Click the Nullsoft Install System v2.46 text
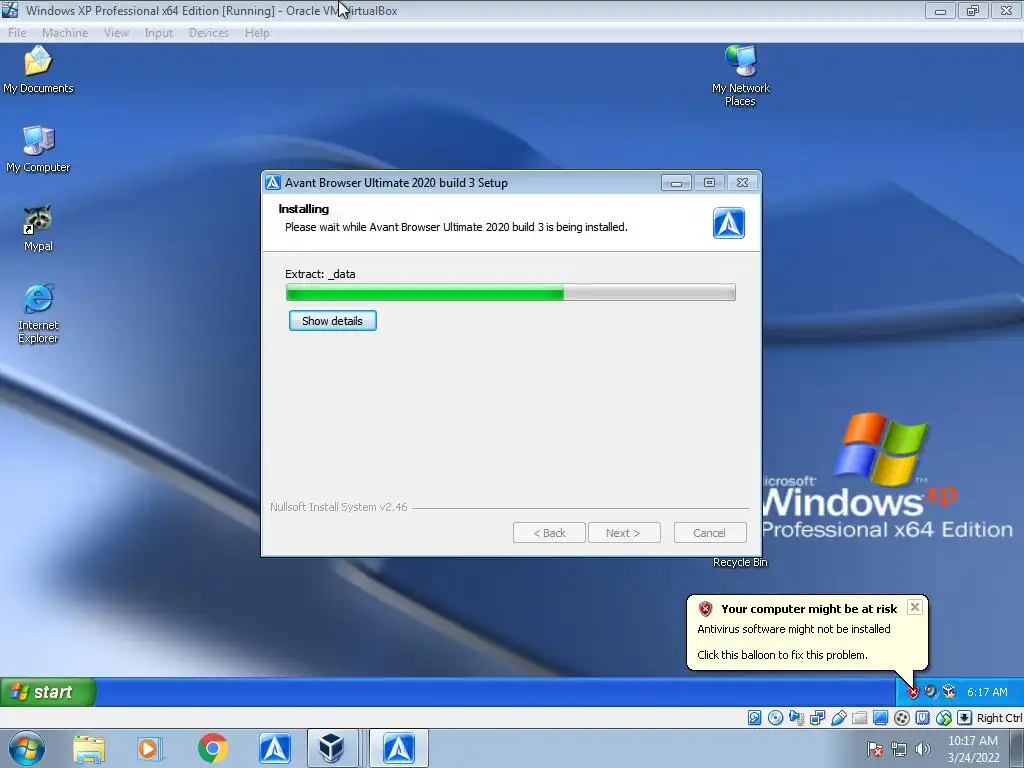This screenshot has width=1024, height=768. [x=338, y=507]
